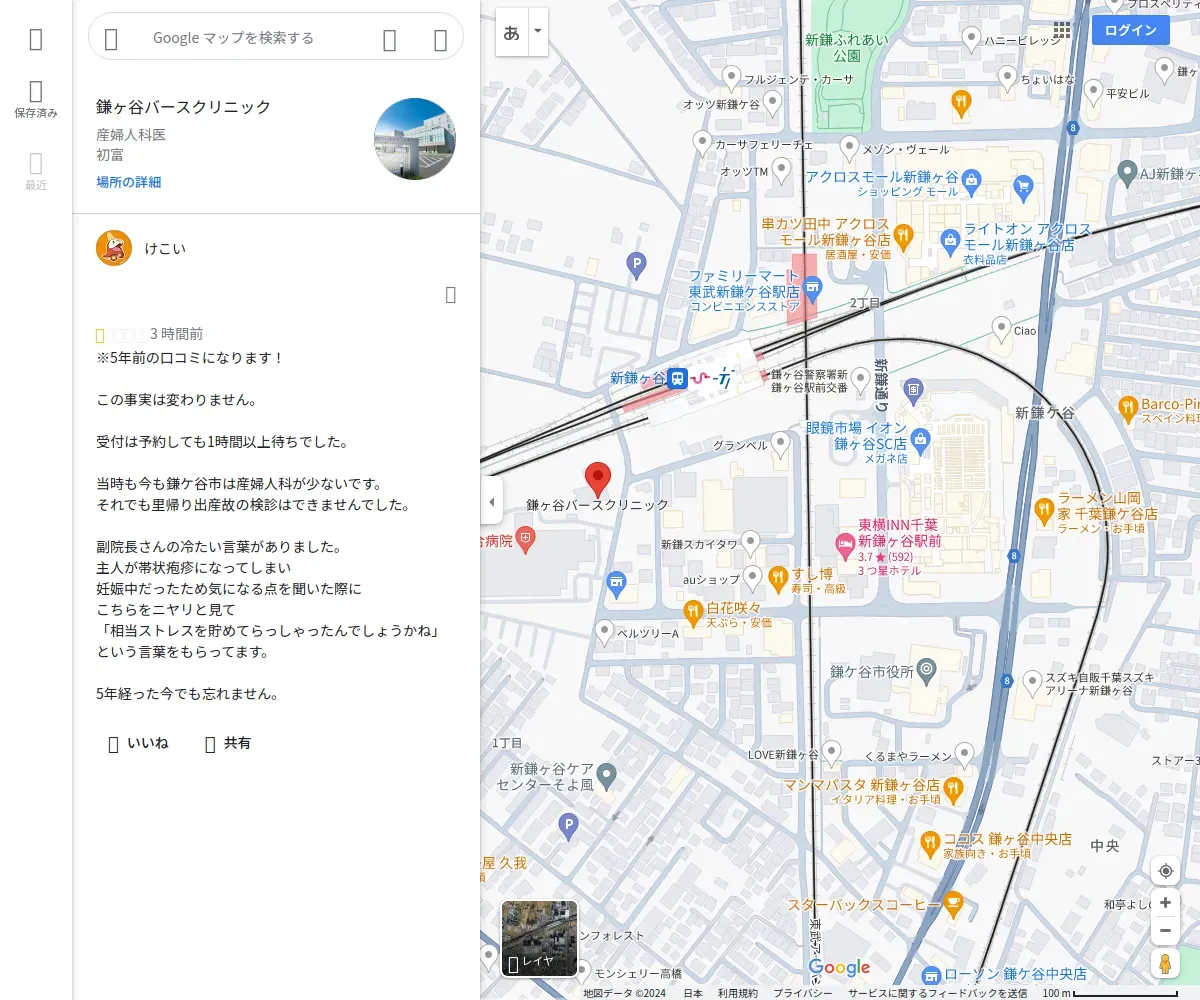The image size is (1200, 1000).
Task: Open the レイヤ layers thumbnail
Action: coord(539,938)
